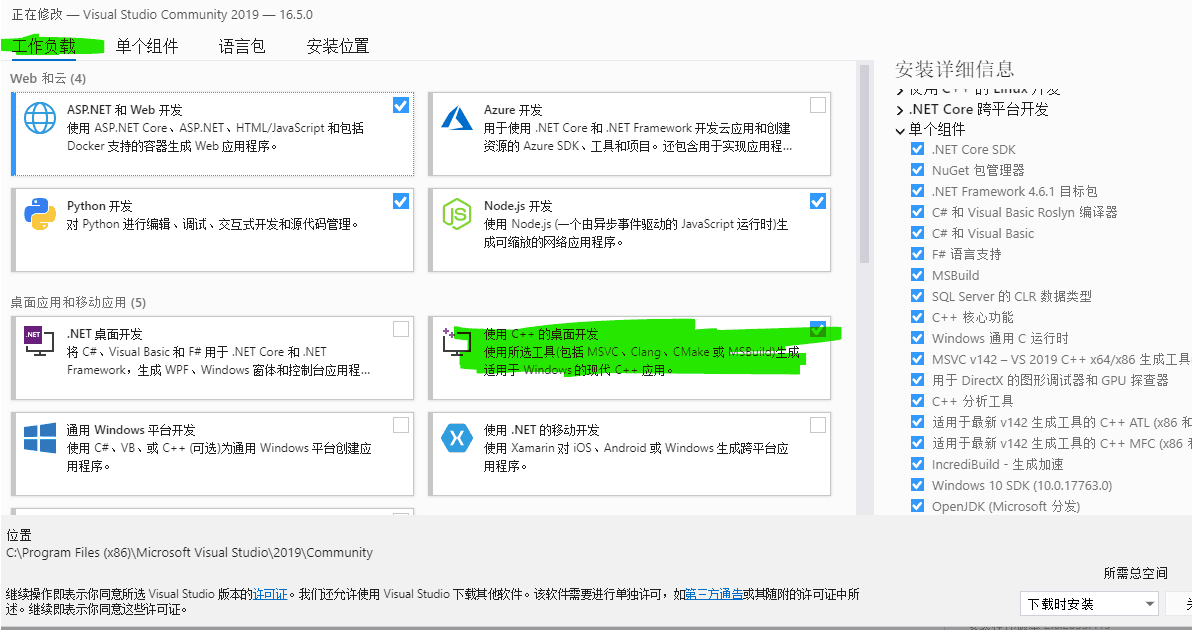Select the ASP.NET 和 Web 开发 workload card

coord(213,133)
